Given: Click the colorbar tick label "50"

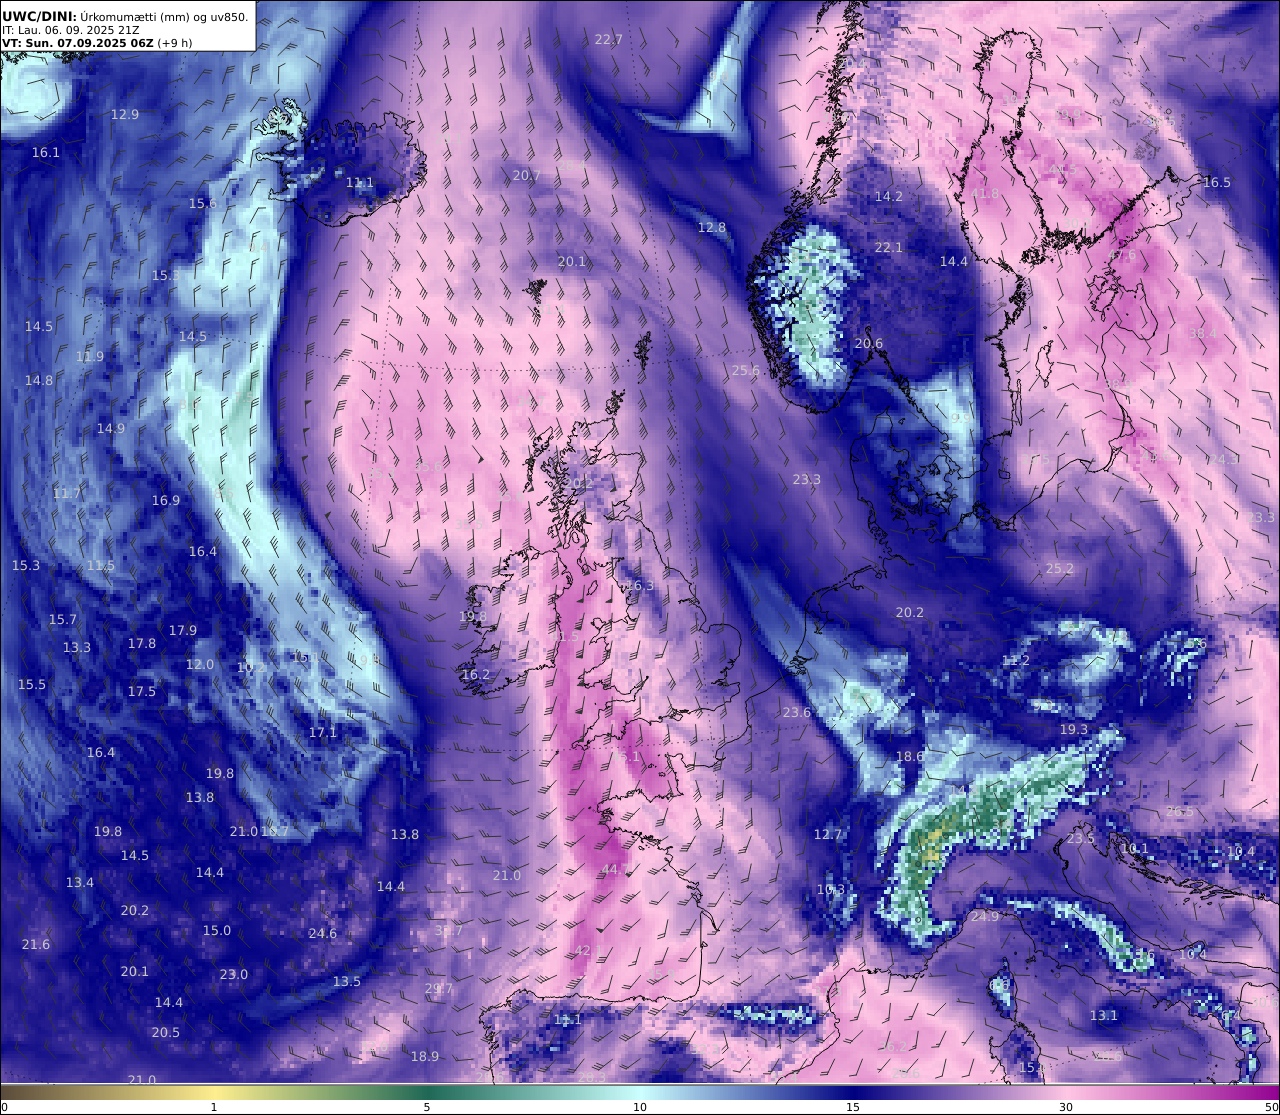Looking at the screenshot, I should point(1271,1107).
